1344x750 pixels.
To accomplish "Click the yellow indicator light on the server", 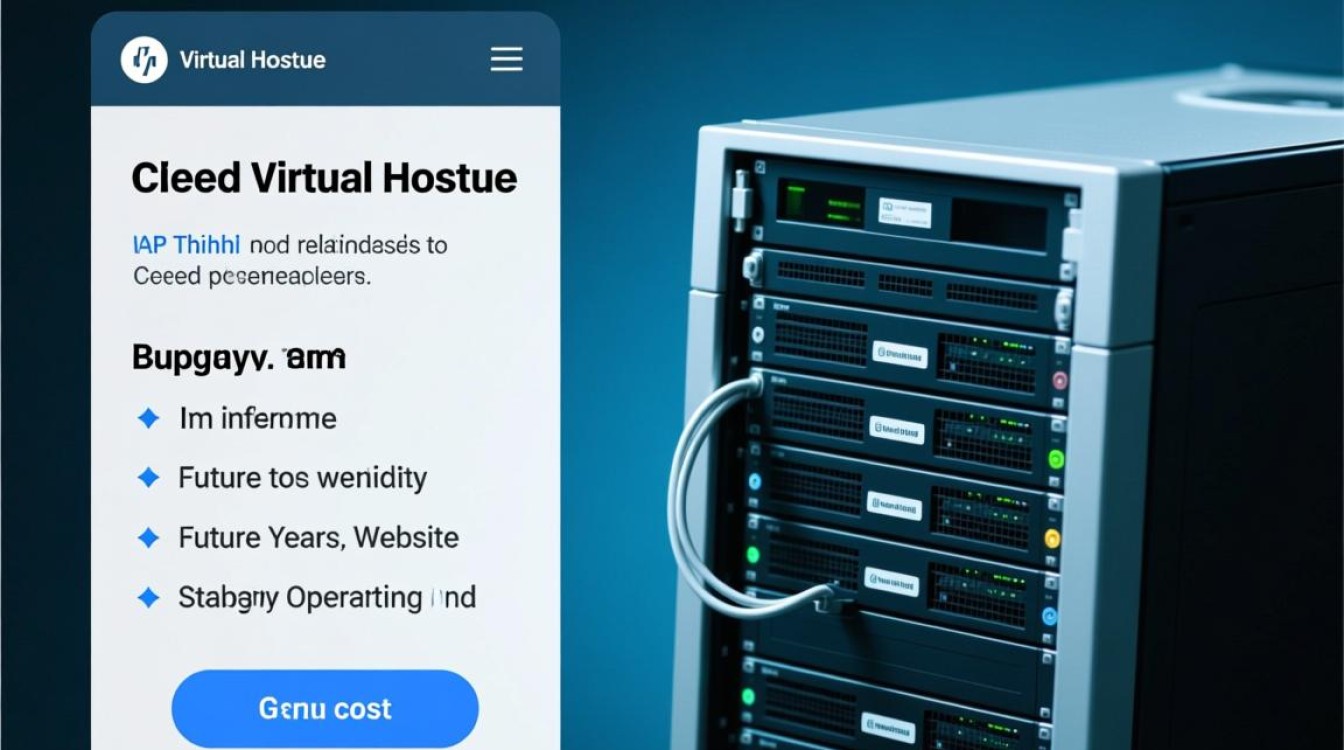I will 1051,539.
